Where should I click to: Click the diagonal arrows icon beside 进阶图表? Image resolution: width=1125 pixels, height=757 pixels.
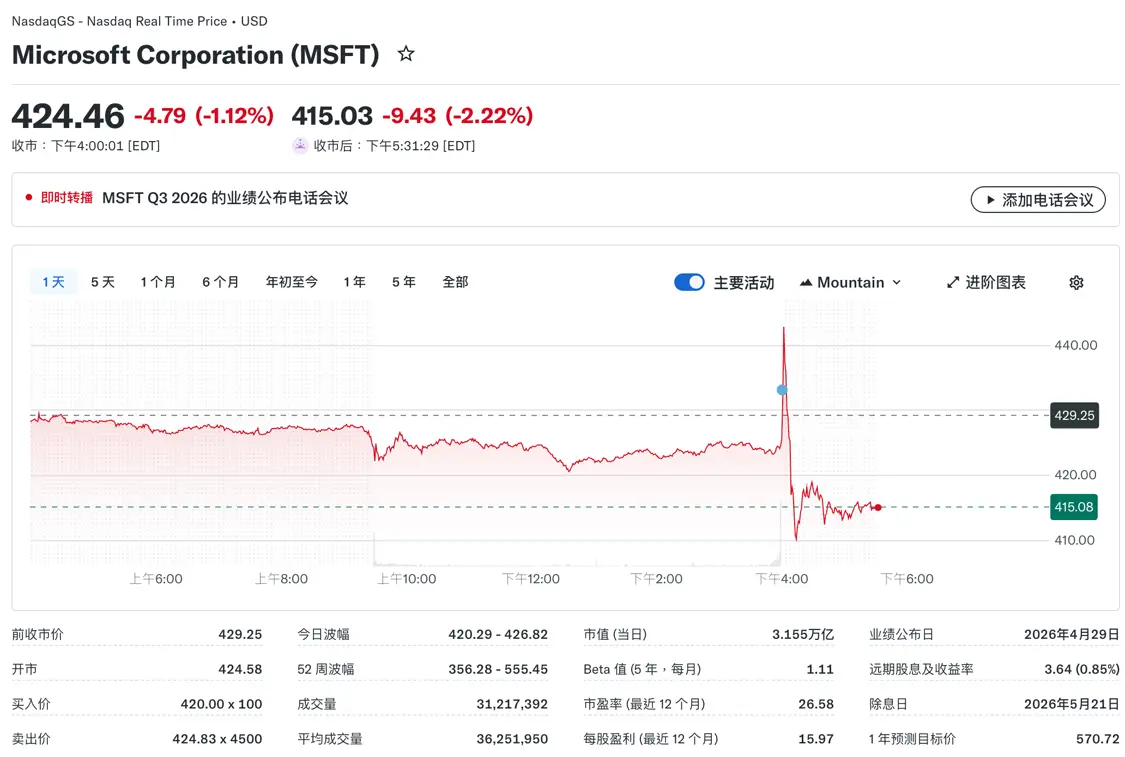951,282
